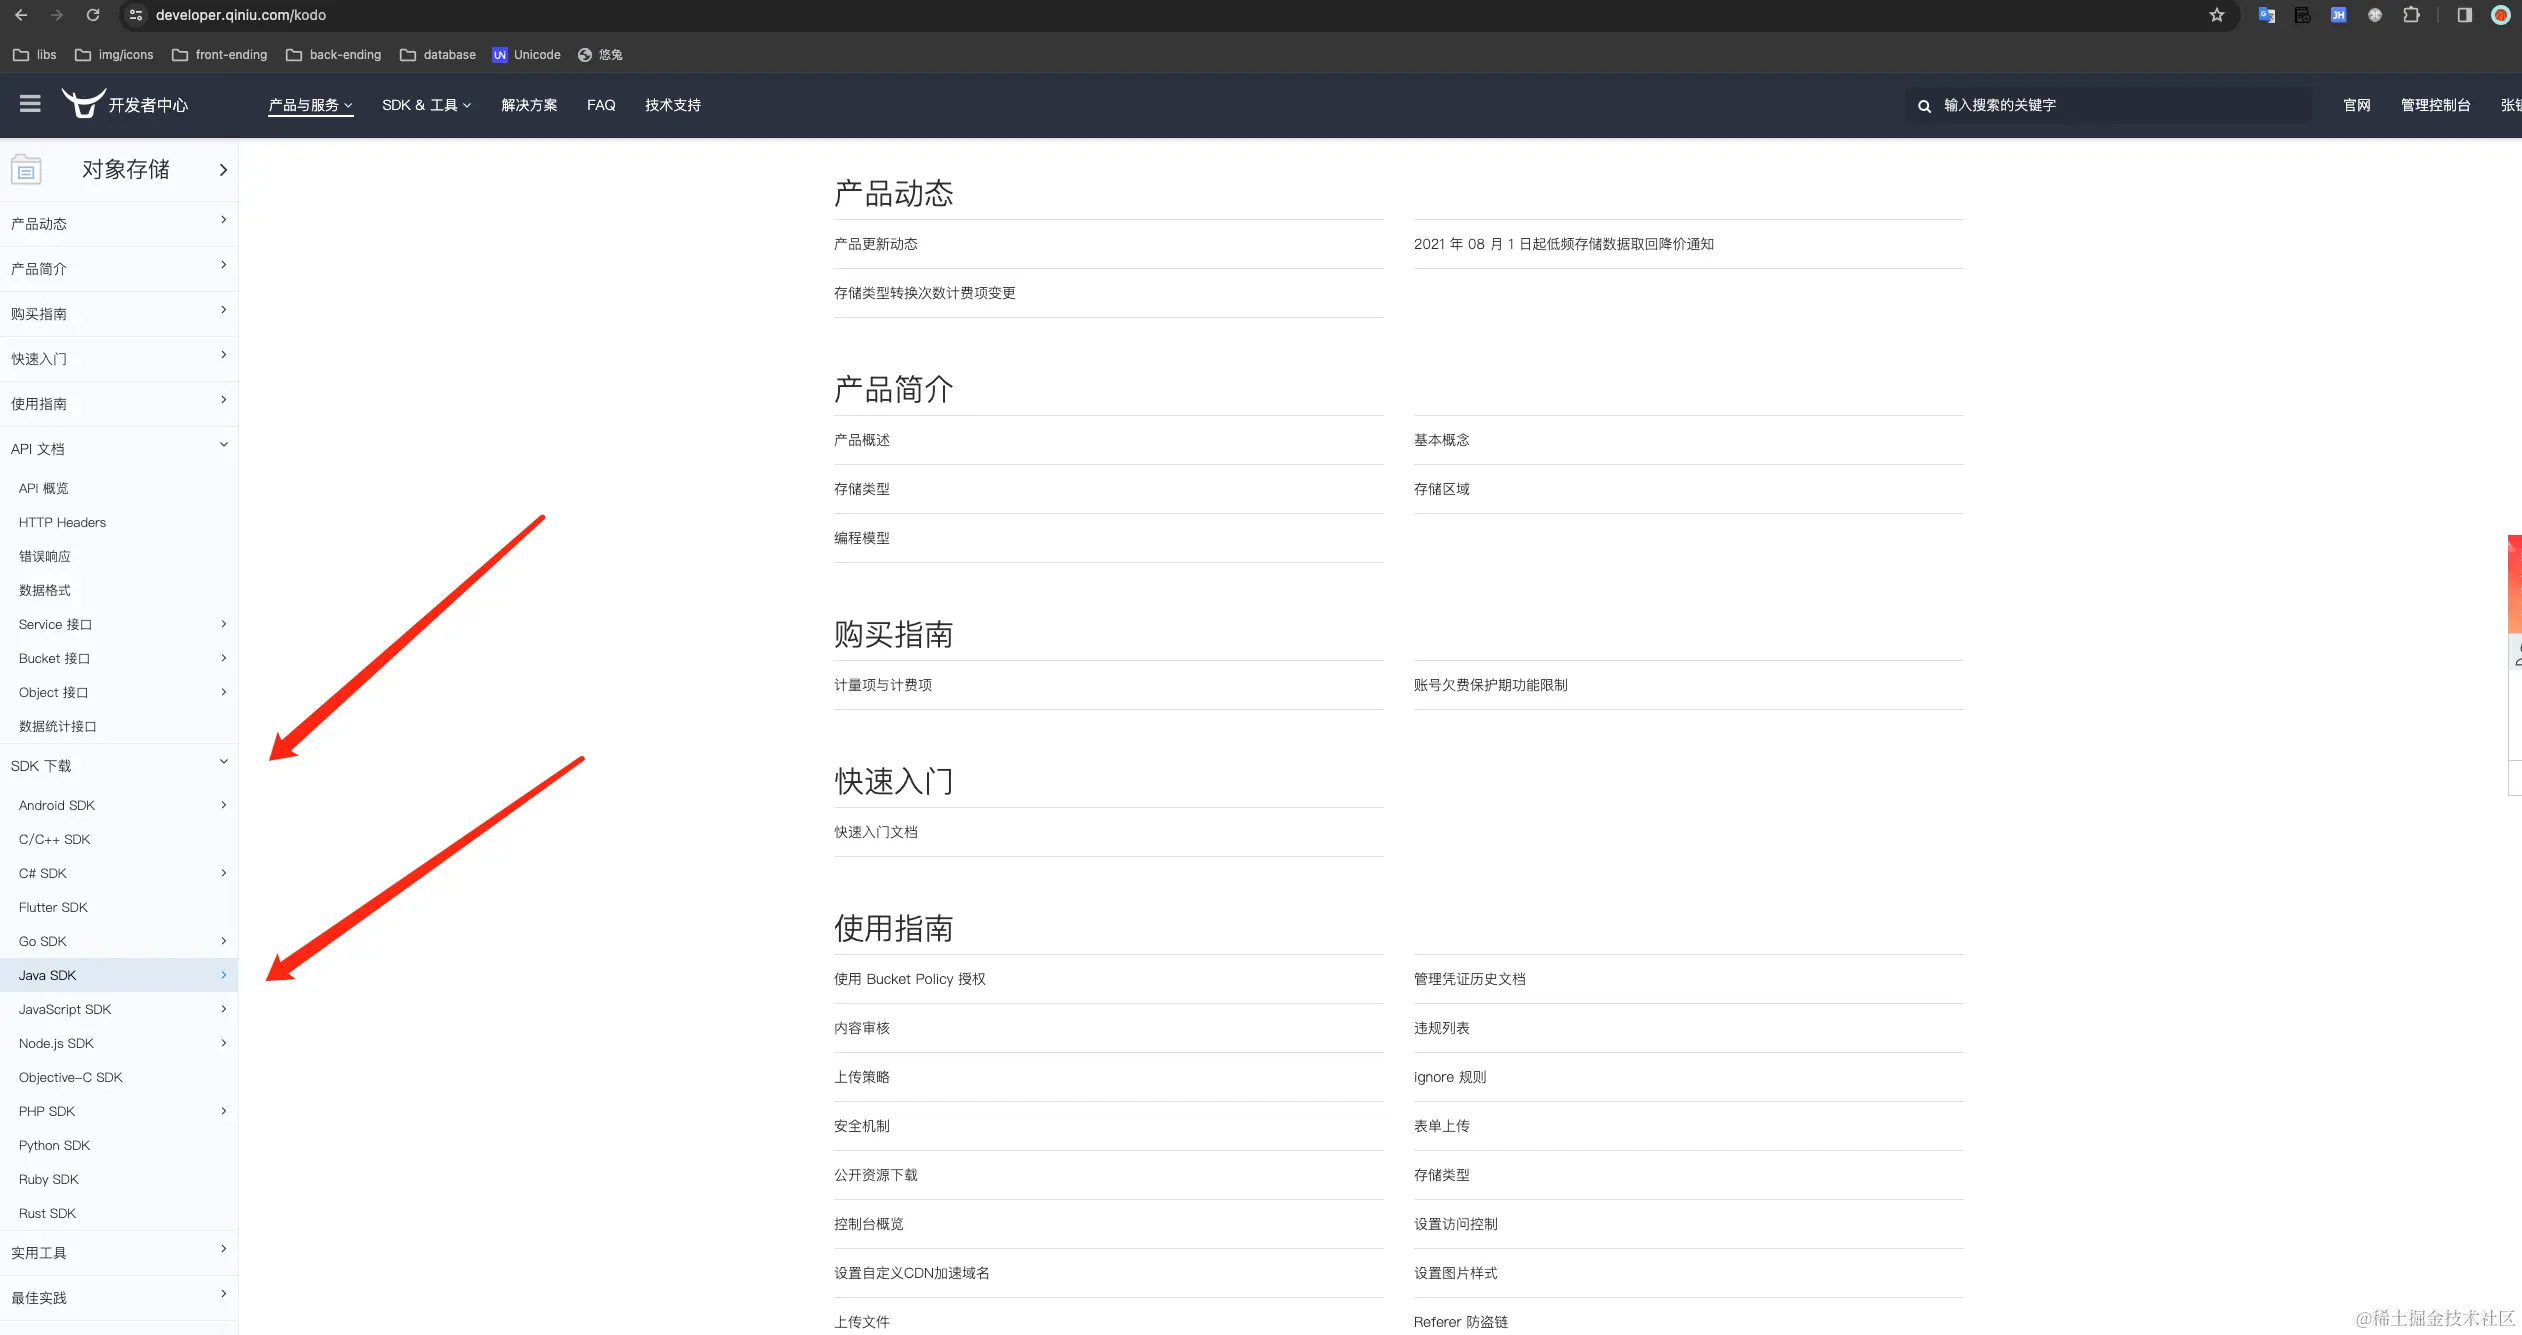
Task: Open the 使用 Bucket Policy 授权 link
Action: coord(910,979)
